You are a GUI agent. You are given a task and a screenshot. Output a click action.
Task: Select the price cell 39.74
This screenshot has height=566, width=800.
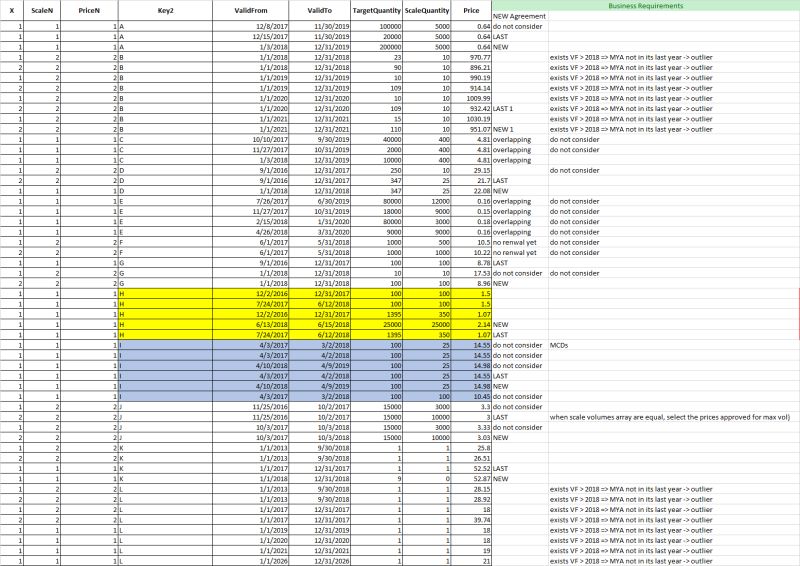click(471, 520)
